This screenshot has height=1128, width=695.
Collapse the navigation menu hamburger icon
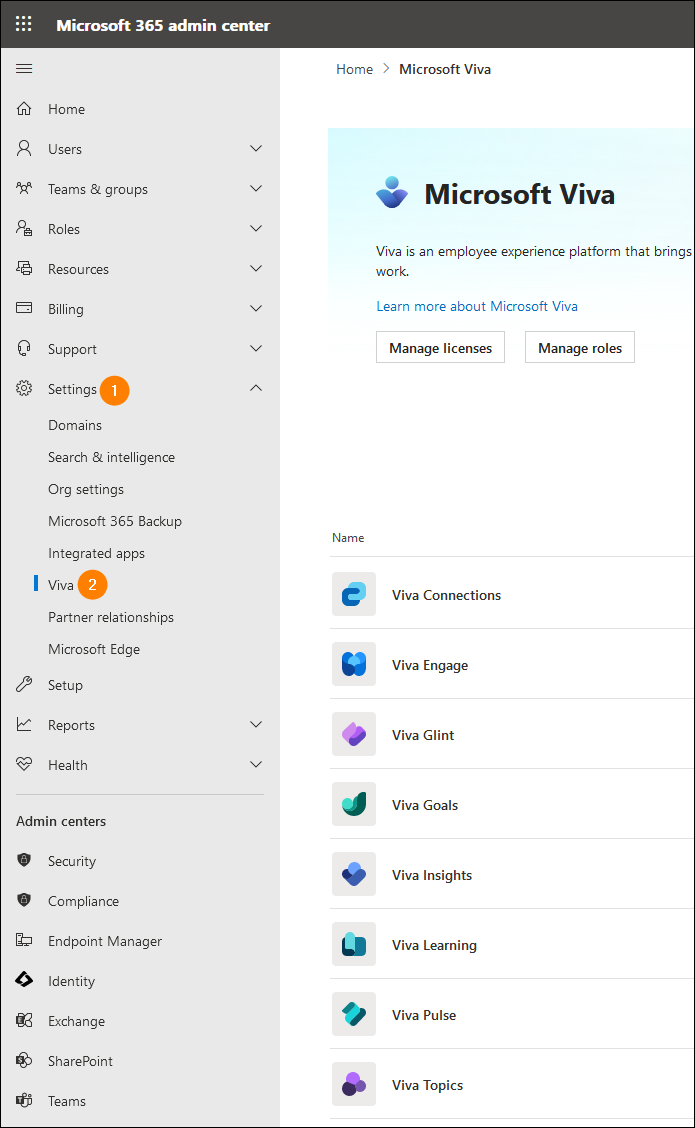[x=24, y=68]
